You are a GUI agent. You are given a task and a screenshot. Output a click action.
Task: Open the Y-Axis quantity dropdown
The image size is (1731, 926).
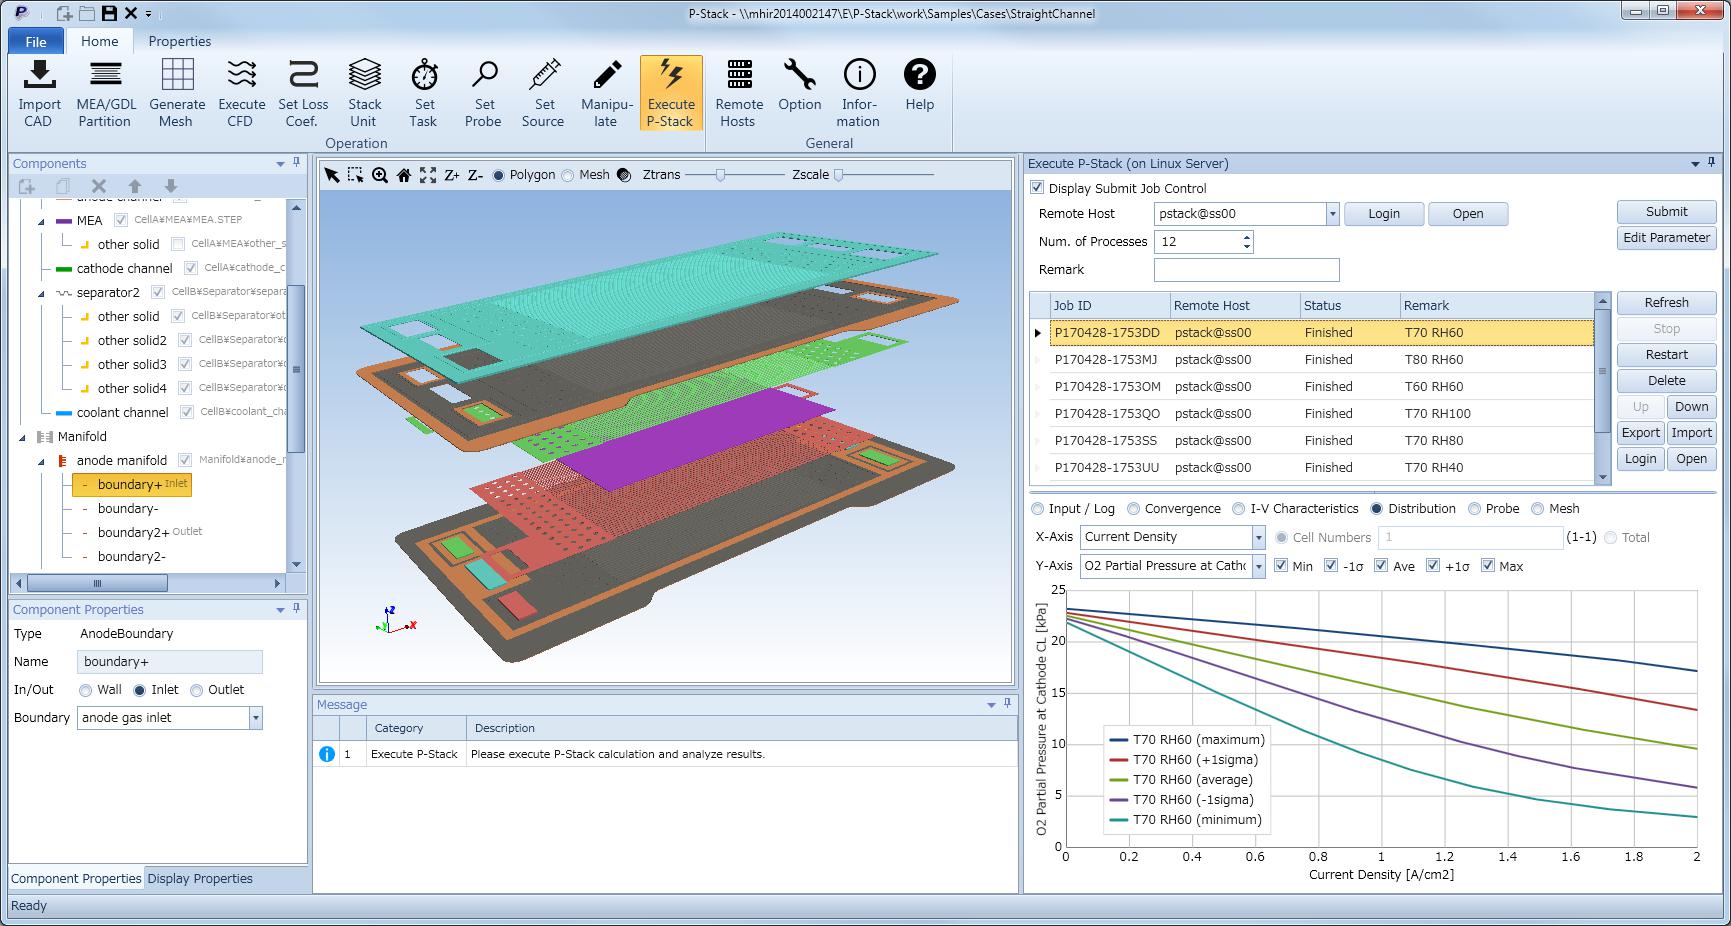pos(1259,566)
